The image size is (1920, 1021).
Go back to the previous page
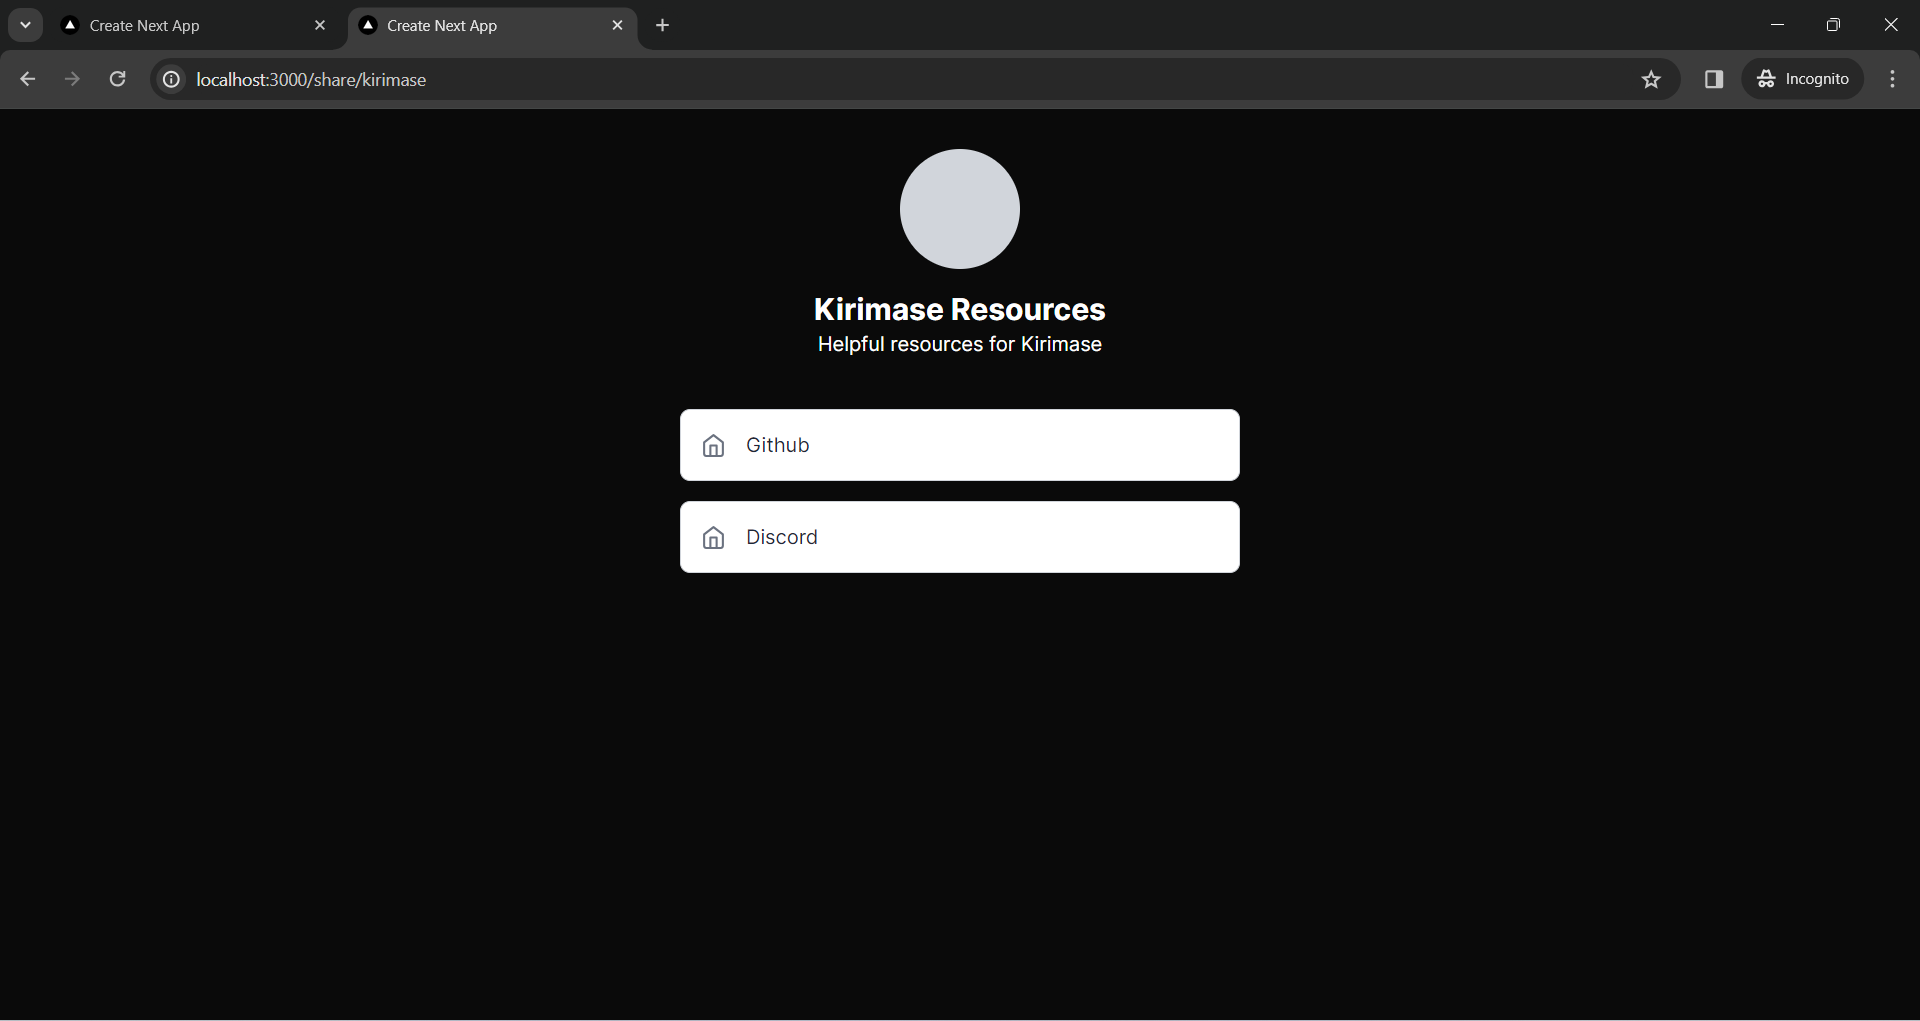(x=28, y=79)
